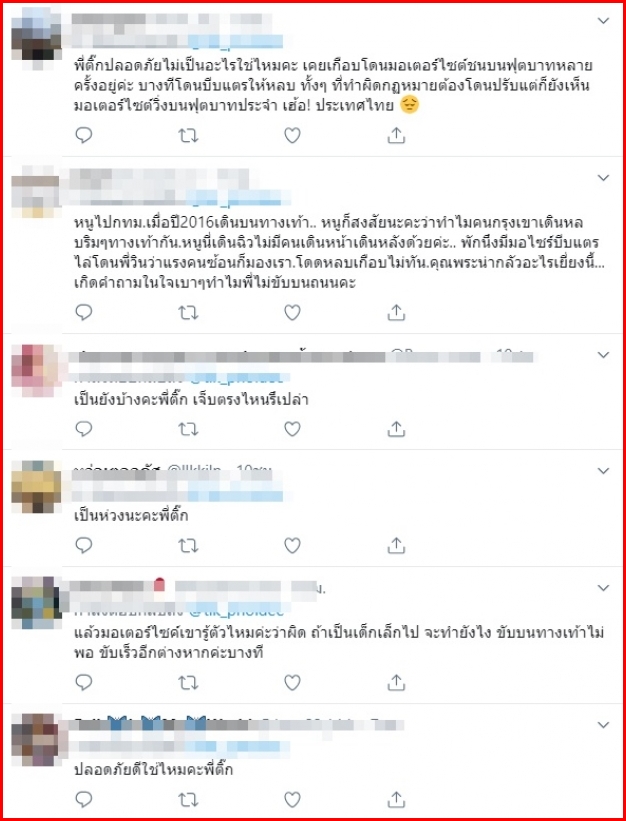Image resolution: width=626 pixels, height=821 pixels.
Task: Like the tweet mentioning 2016 กทม.
Action: pos(292,313)
